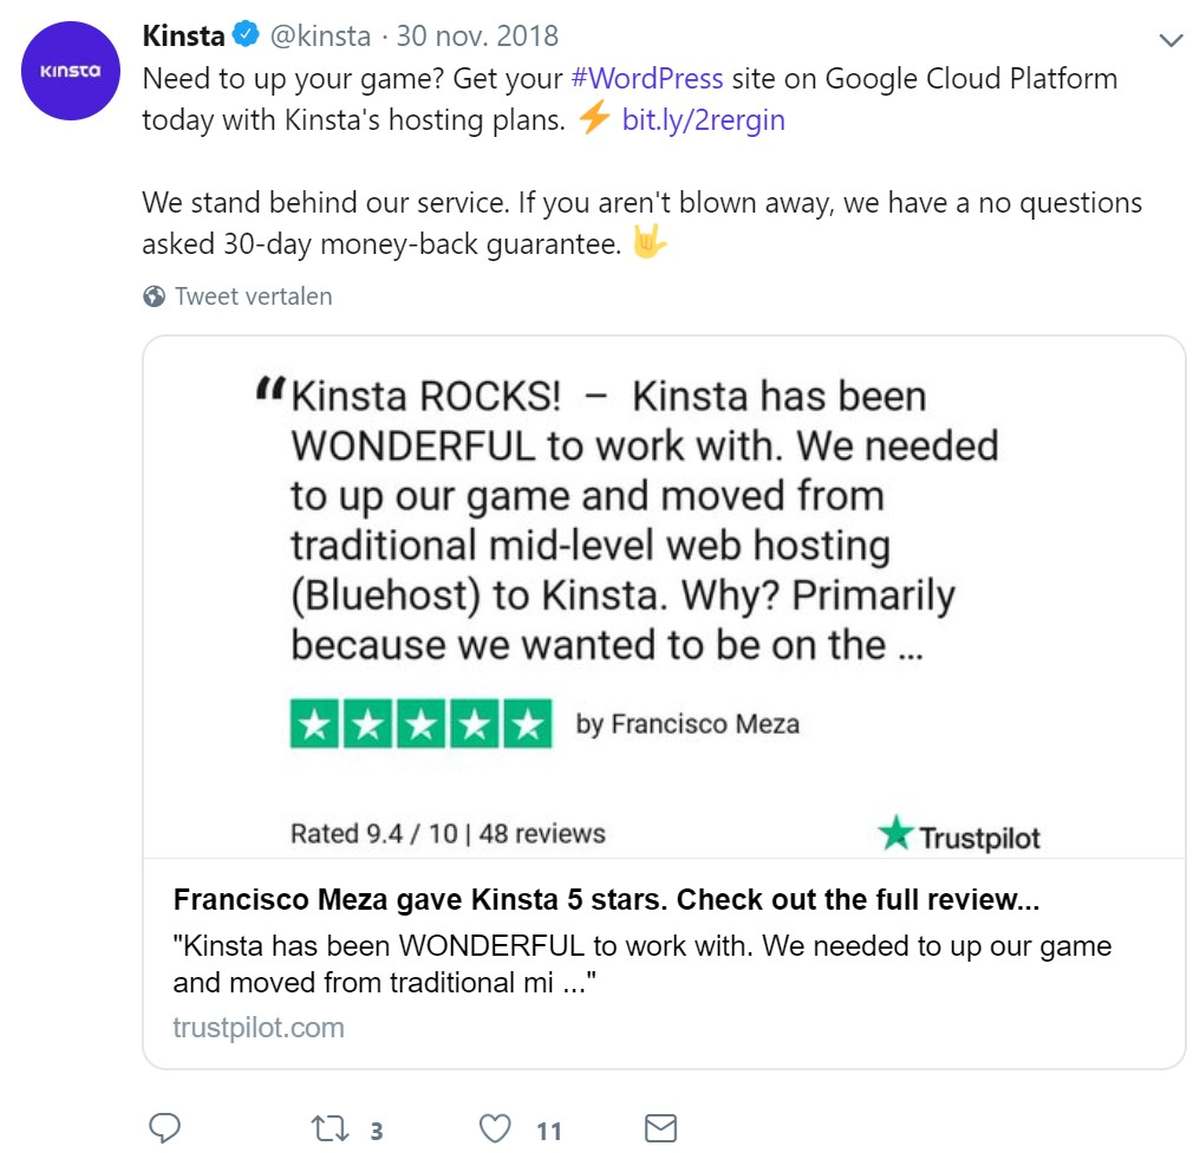Retweet this Kinsta tweet
Image resolution: width=1200 pixels, height=1153 pixels.
pyautogui.click(x=329, y=1129)
